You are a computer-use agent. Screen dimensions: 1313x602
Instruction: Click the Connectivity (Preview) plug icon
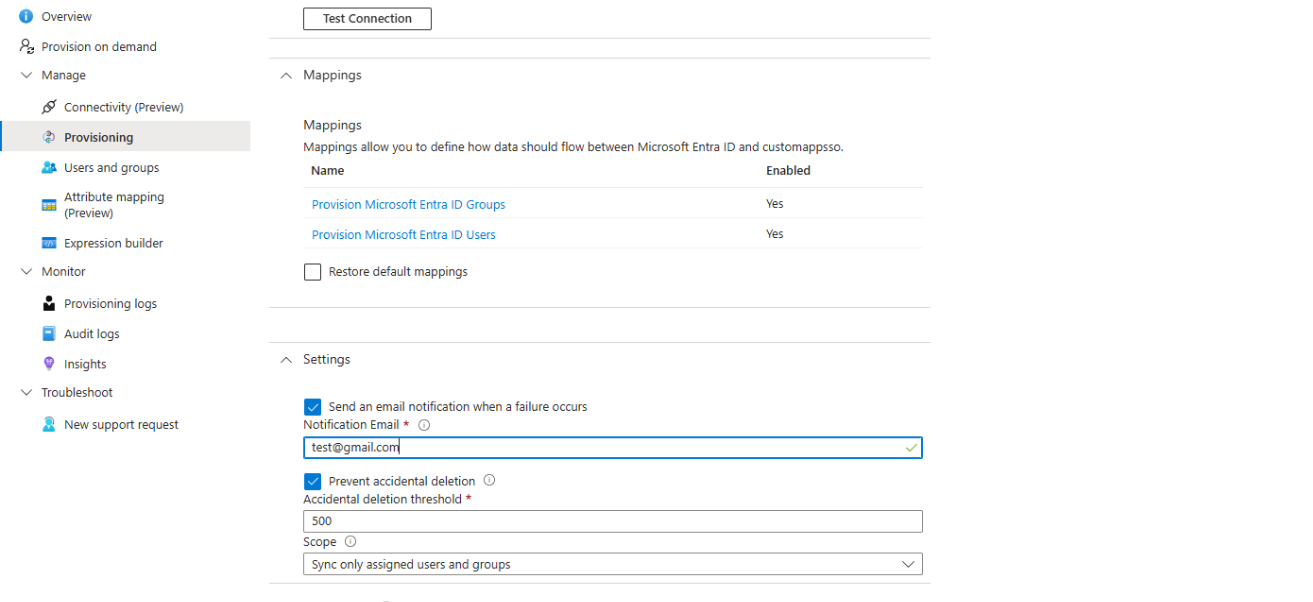pos(49,107)
